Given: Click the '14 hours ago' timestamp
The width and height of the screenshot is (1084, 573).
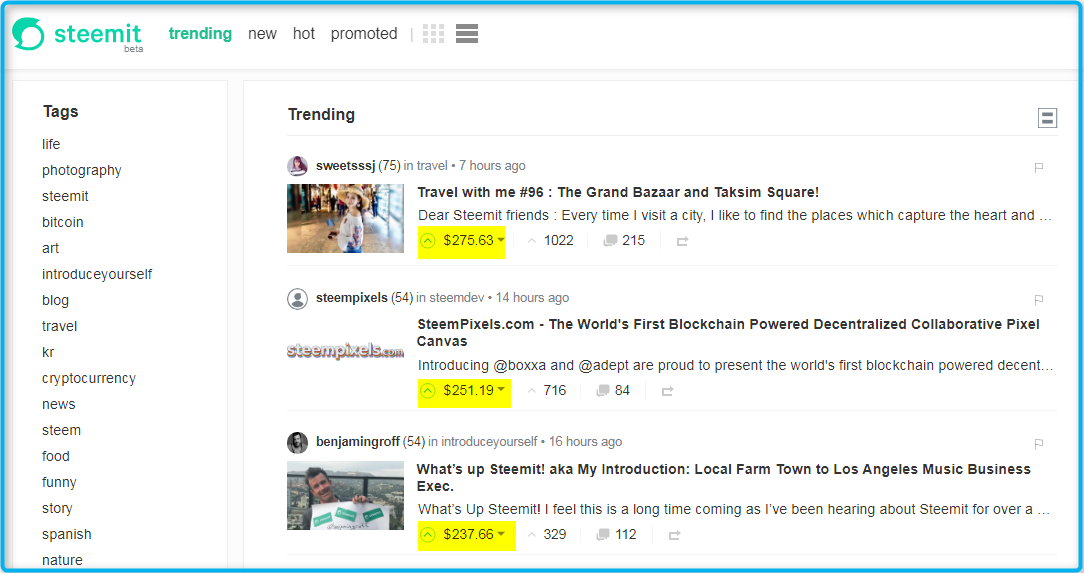Looking at the screenshot, I should (x=532, y=298).
